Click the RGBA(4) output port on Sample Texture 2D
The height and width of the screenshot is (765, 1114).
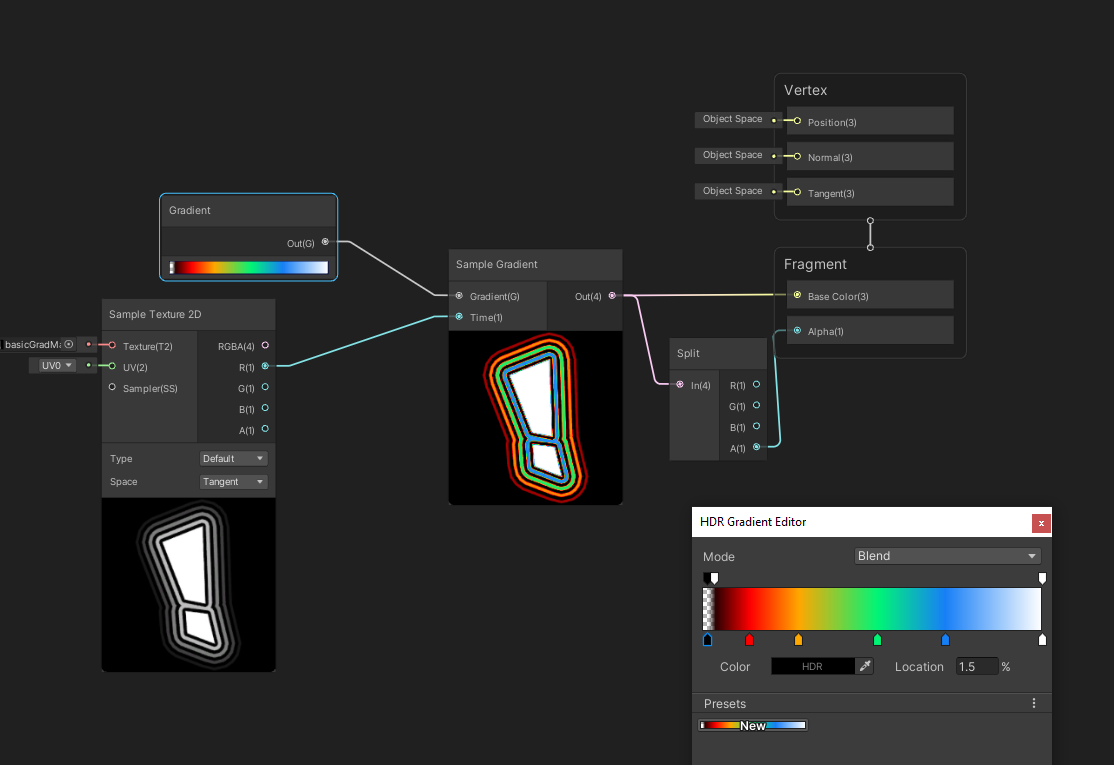coord(265,345)
